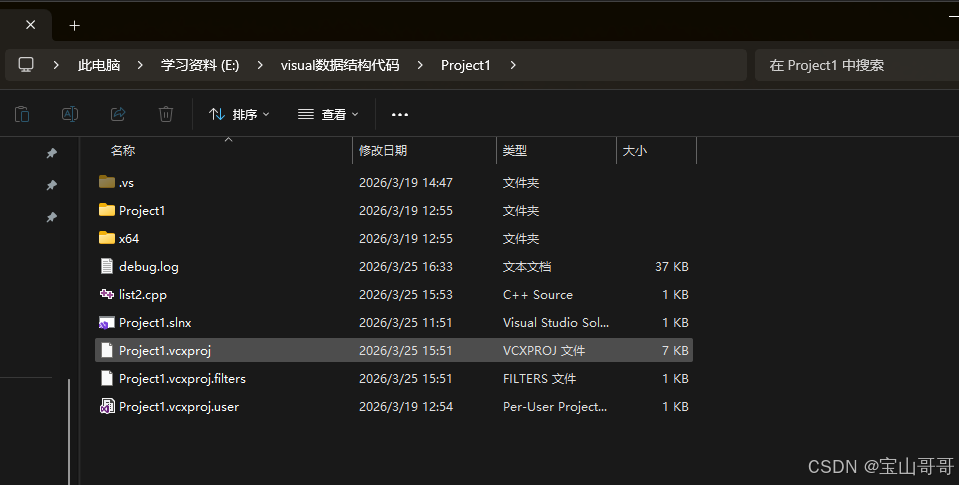Image resolution: width=959 pixels, height=485 pixels.
Task: Close the current tab with X
Action: tap(31, 25)
